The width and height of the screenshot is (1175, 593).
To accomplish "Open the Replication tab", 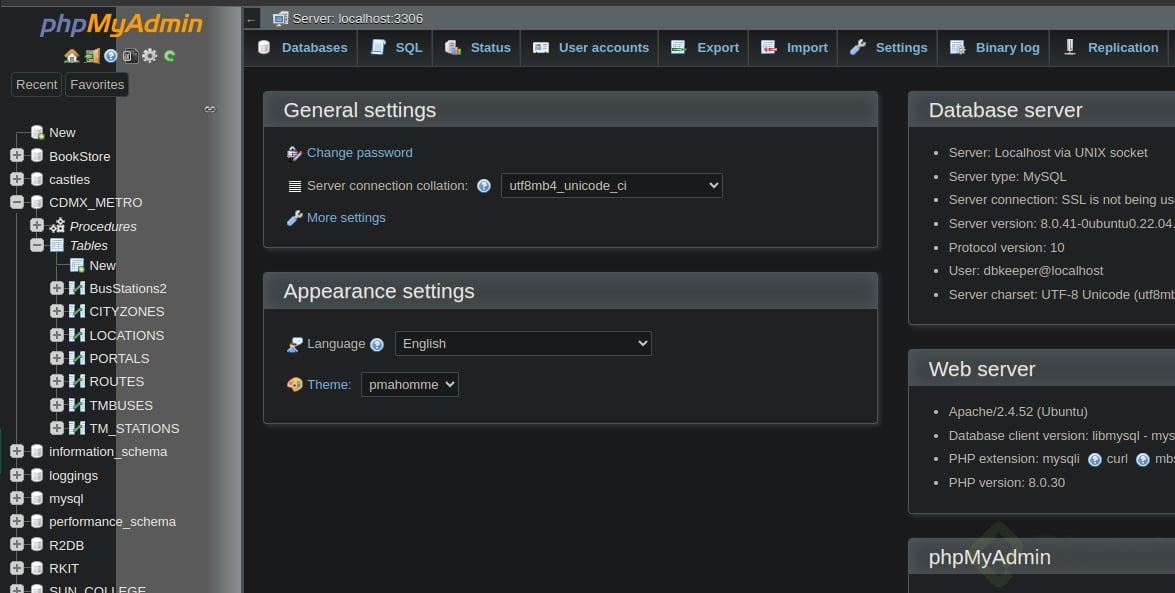I will coord(1111,47).
